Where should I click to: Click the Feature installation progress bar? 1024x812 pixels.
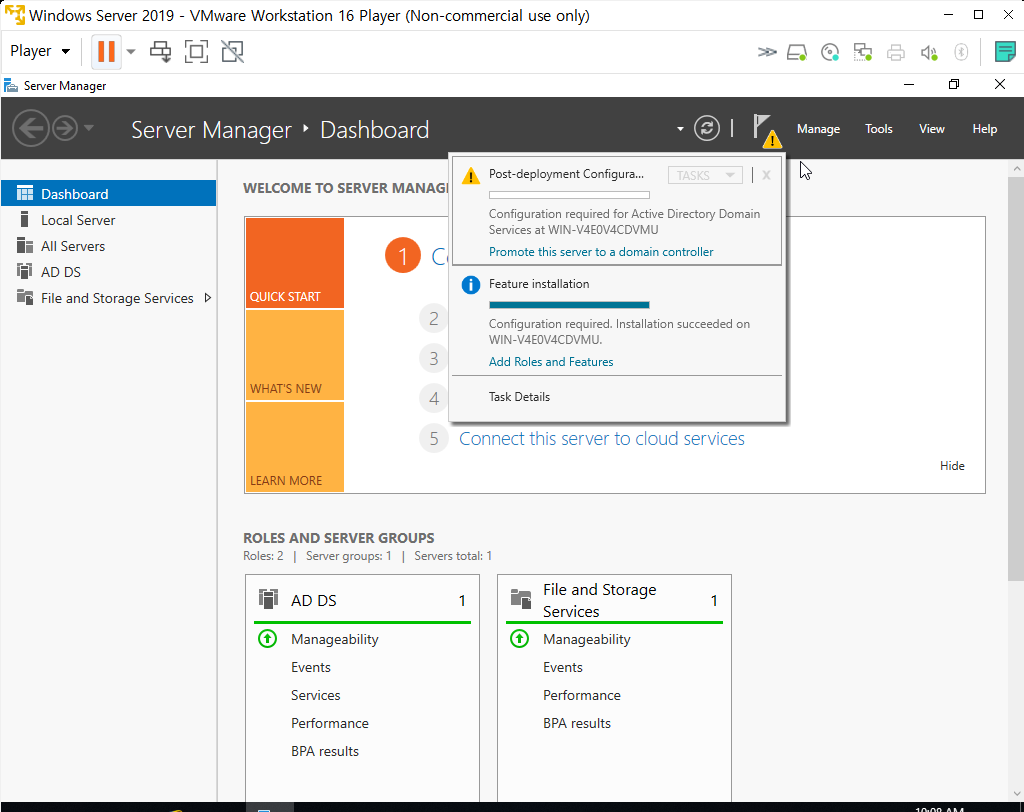(569, 304)
